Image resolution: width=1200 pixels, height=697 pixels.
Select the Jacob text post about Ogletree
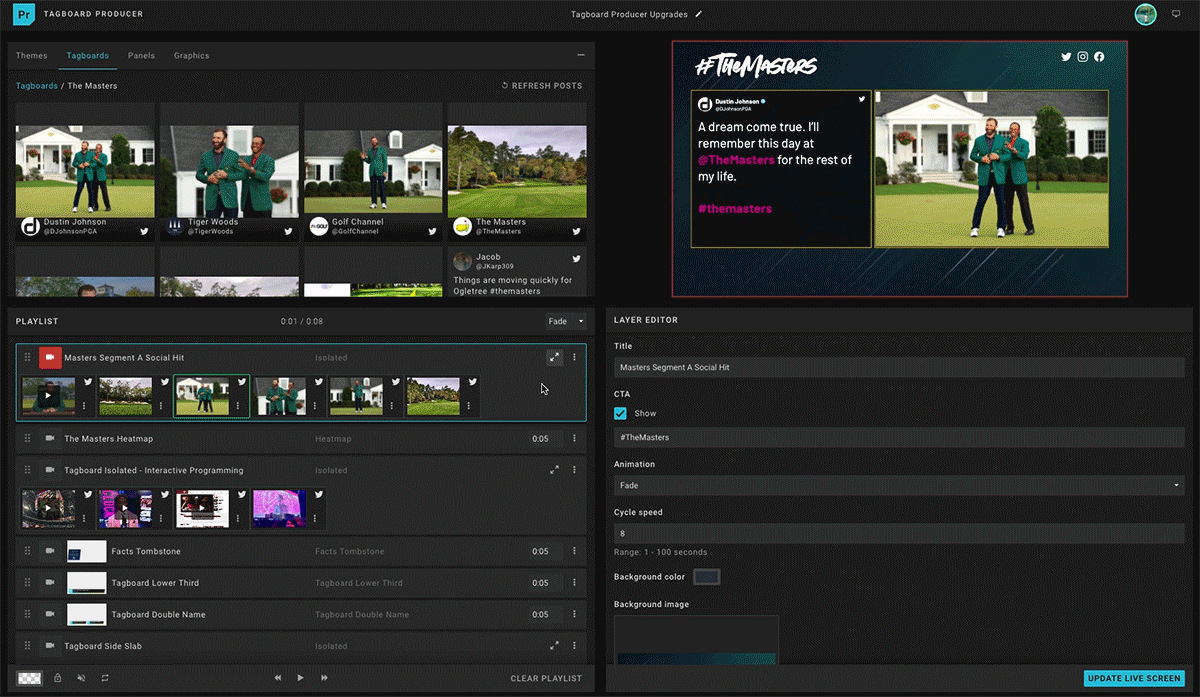point(517,272)
